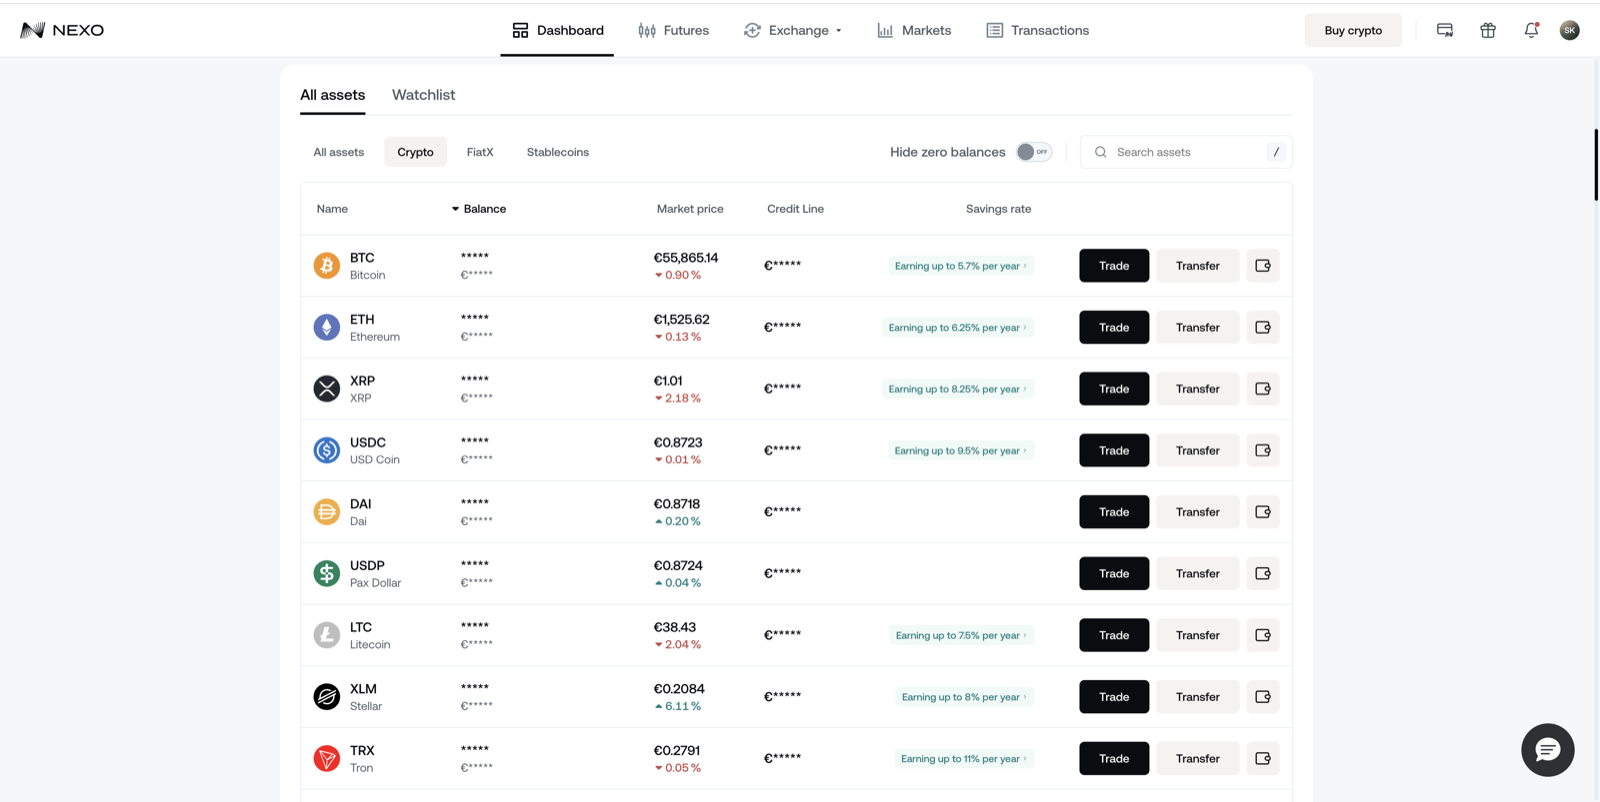Click the Credit Line column header
1600x802 pixels.
pyautogui.click(x=795, y=209)
